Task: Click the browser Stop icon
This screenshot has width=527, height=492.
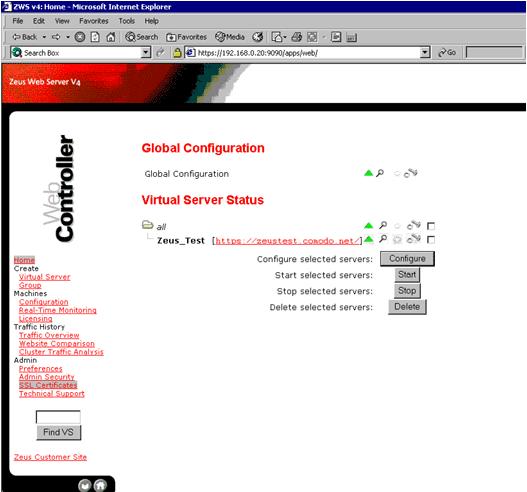Action: [80, 37]
